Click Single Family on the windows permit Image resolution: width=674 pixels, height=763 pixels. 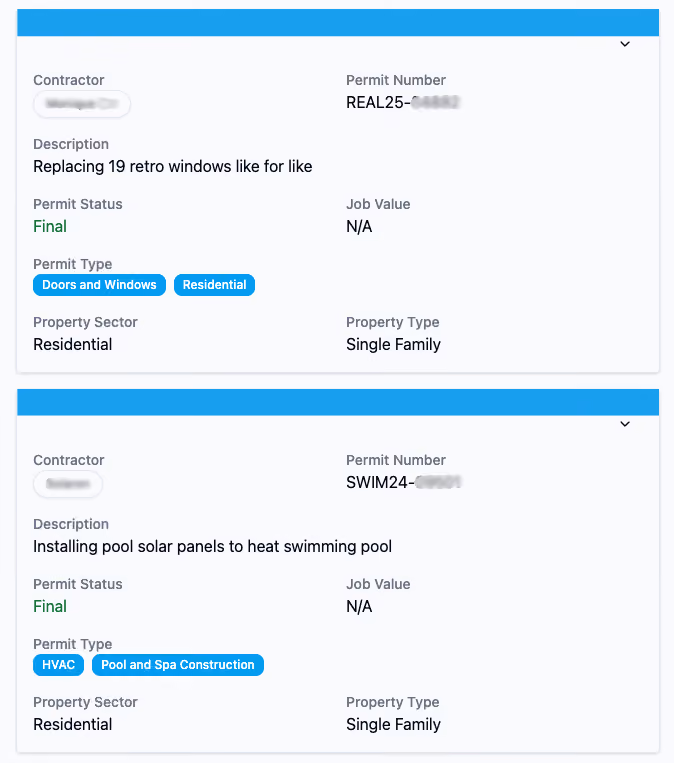pos(393,345)
